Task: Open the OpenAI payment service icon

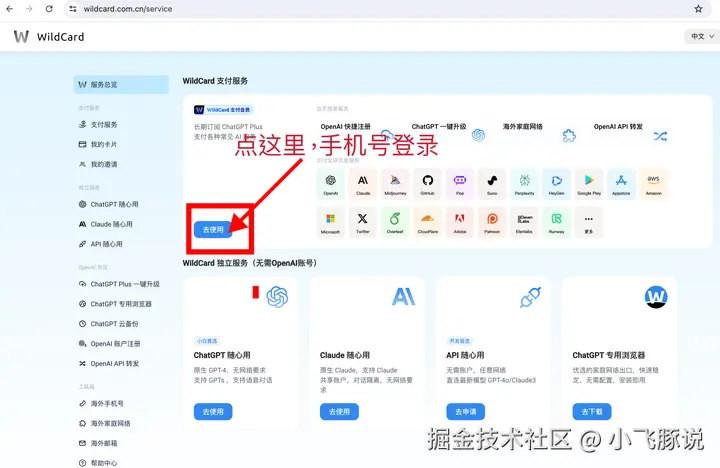Action: point(331,184)
